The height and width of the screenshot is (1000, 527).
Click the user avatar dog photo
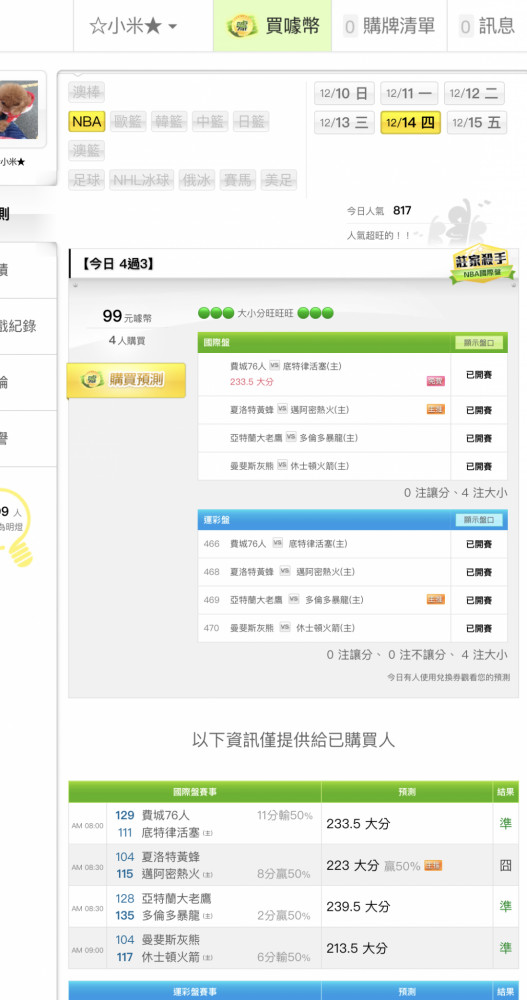coord(19,110)
